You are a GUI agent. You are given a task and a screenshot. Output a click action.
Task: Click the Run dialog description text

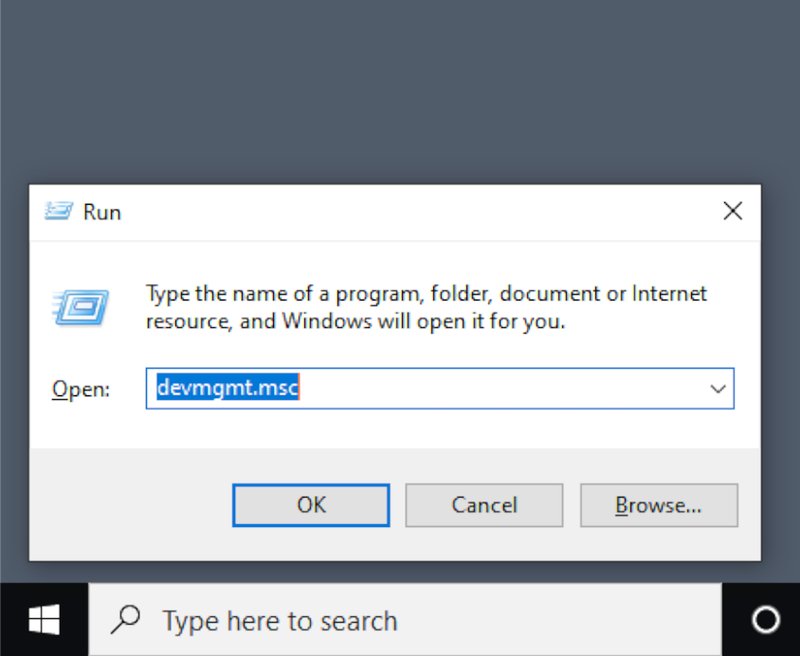click(426, 308)
